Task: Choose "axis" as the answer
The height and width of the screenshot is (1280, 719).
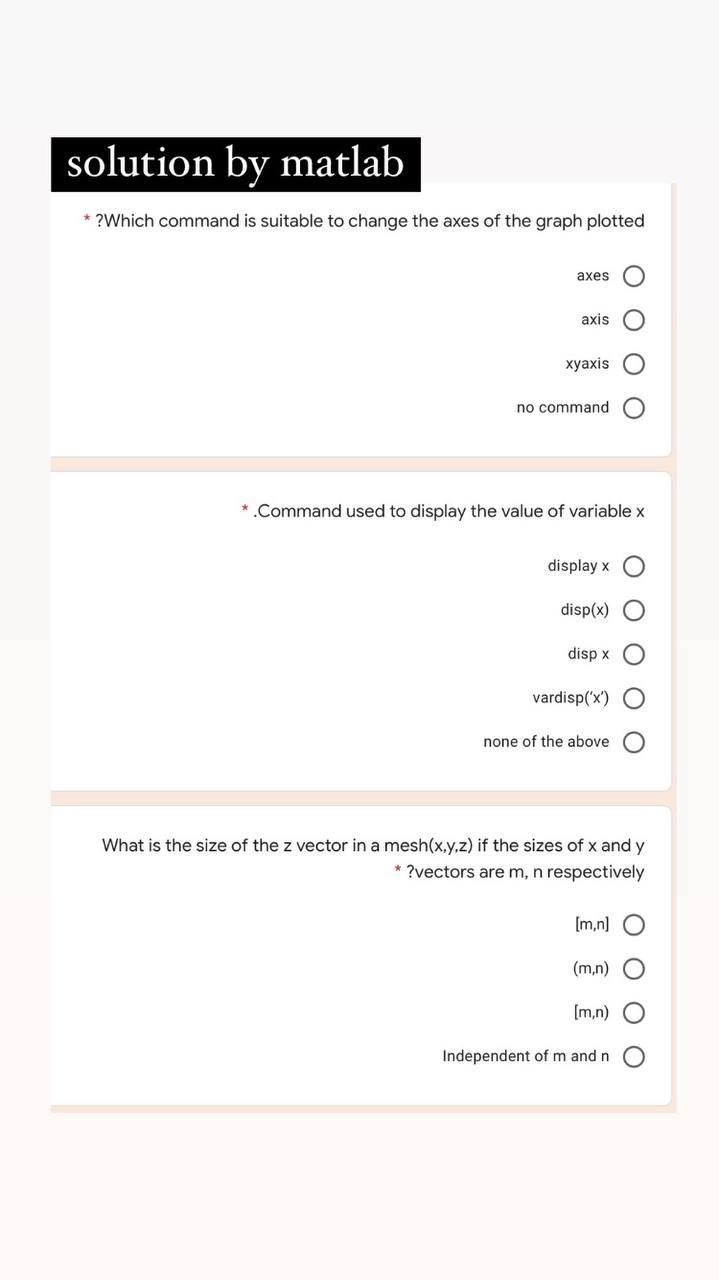Action: (634, 319)
